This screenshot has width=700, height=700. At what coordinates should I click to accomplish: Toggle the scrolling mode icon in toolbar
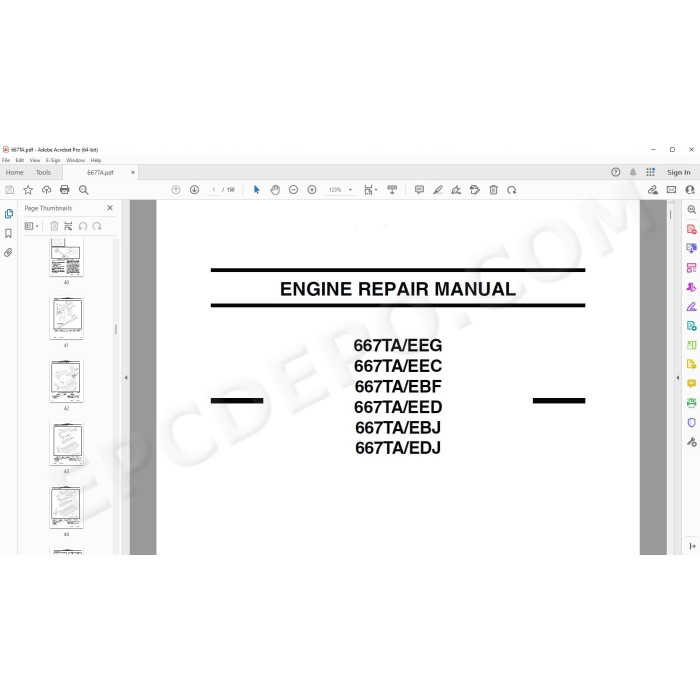pos(392,190)
